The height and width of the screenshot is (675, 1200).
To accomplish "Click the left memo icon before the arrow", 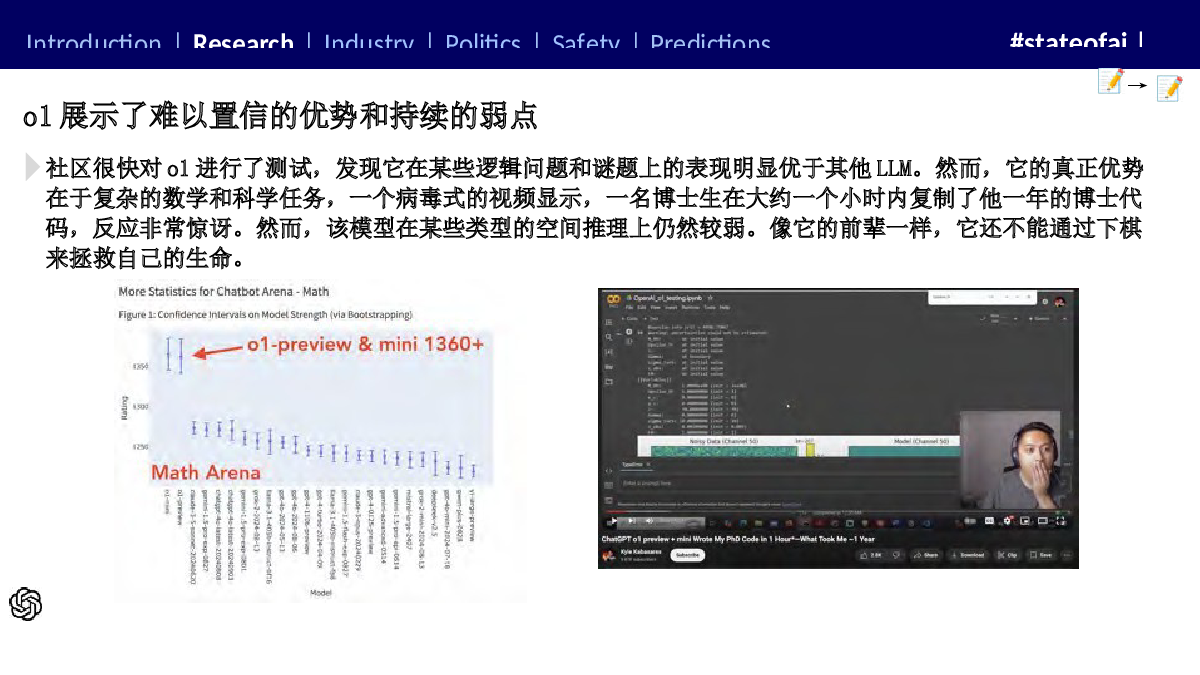I will [x=1110, y=82].
